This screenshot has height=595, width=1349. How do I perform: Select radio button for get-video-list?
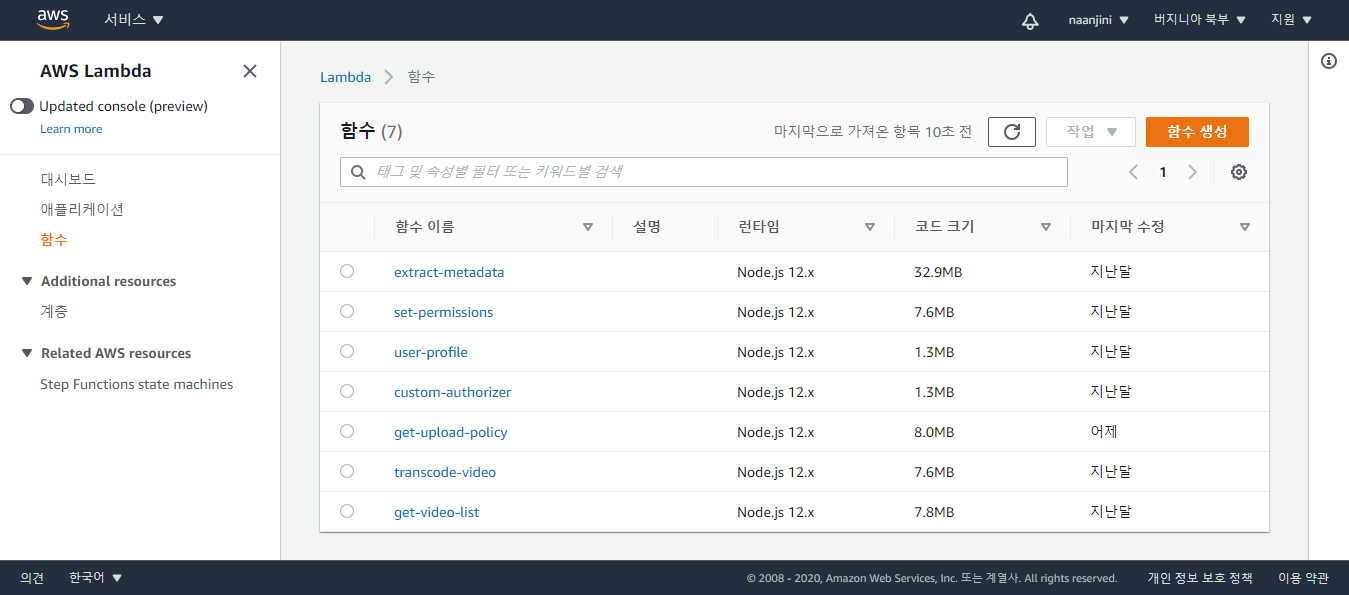pyautogui.click(x=347, y=511)
